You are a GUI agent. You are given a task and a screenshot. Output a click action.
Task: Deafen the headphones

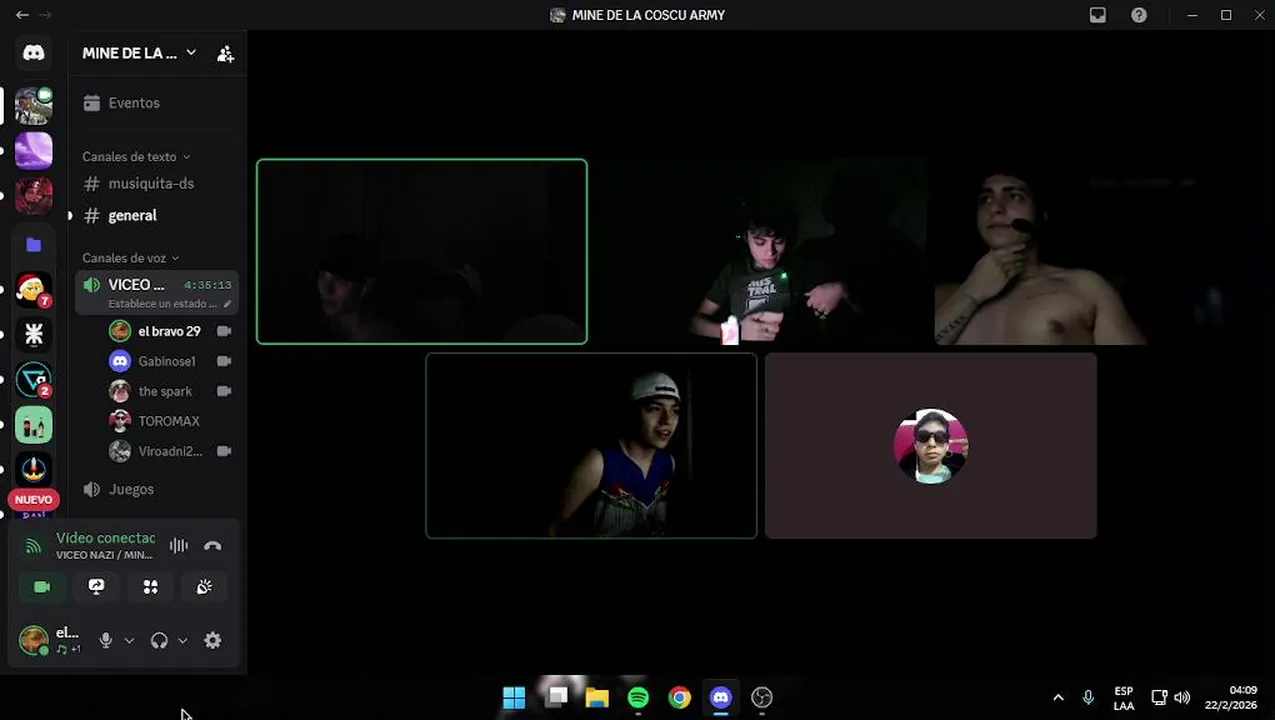coord(159,641)
